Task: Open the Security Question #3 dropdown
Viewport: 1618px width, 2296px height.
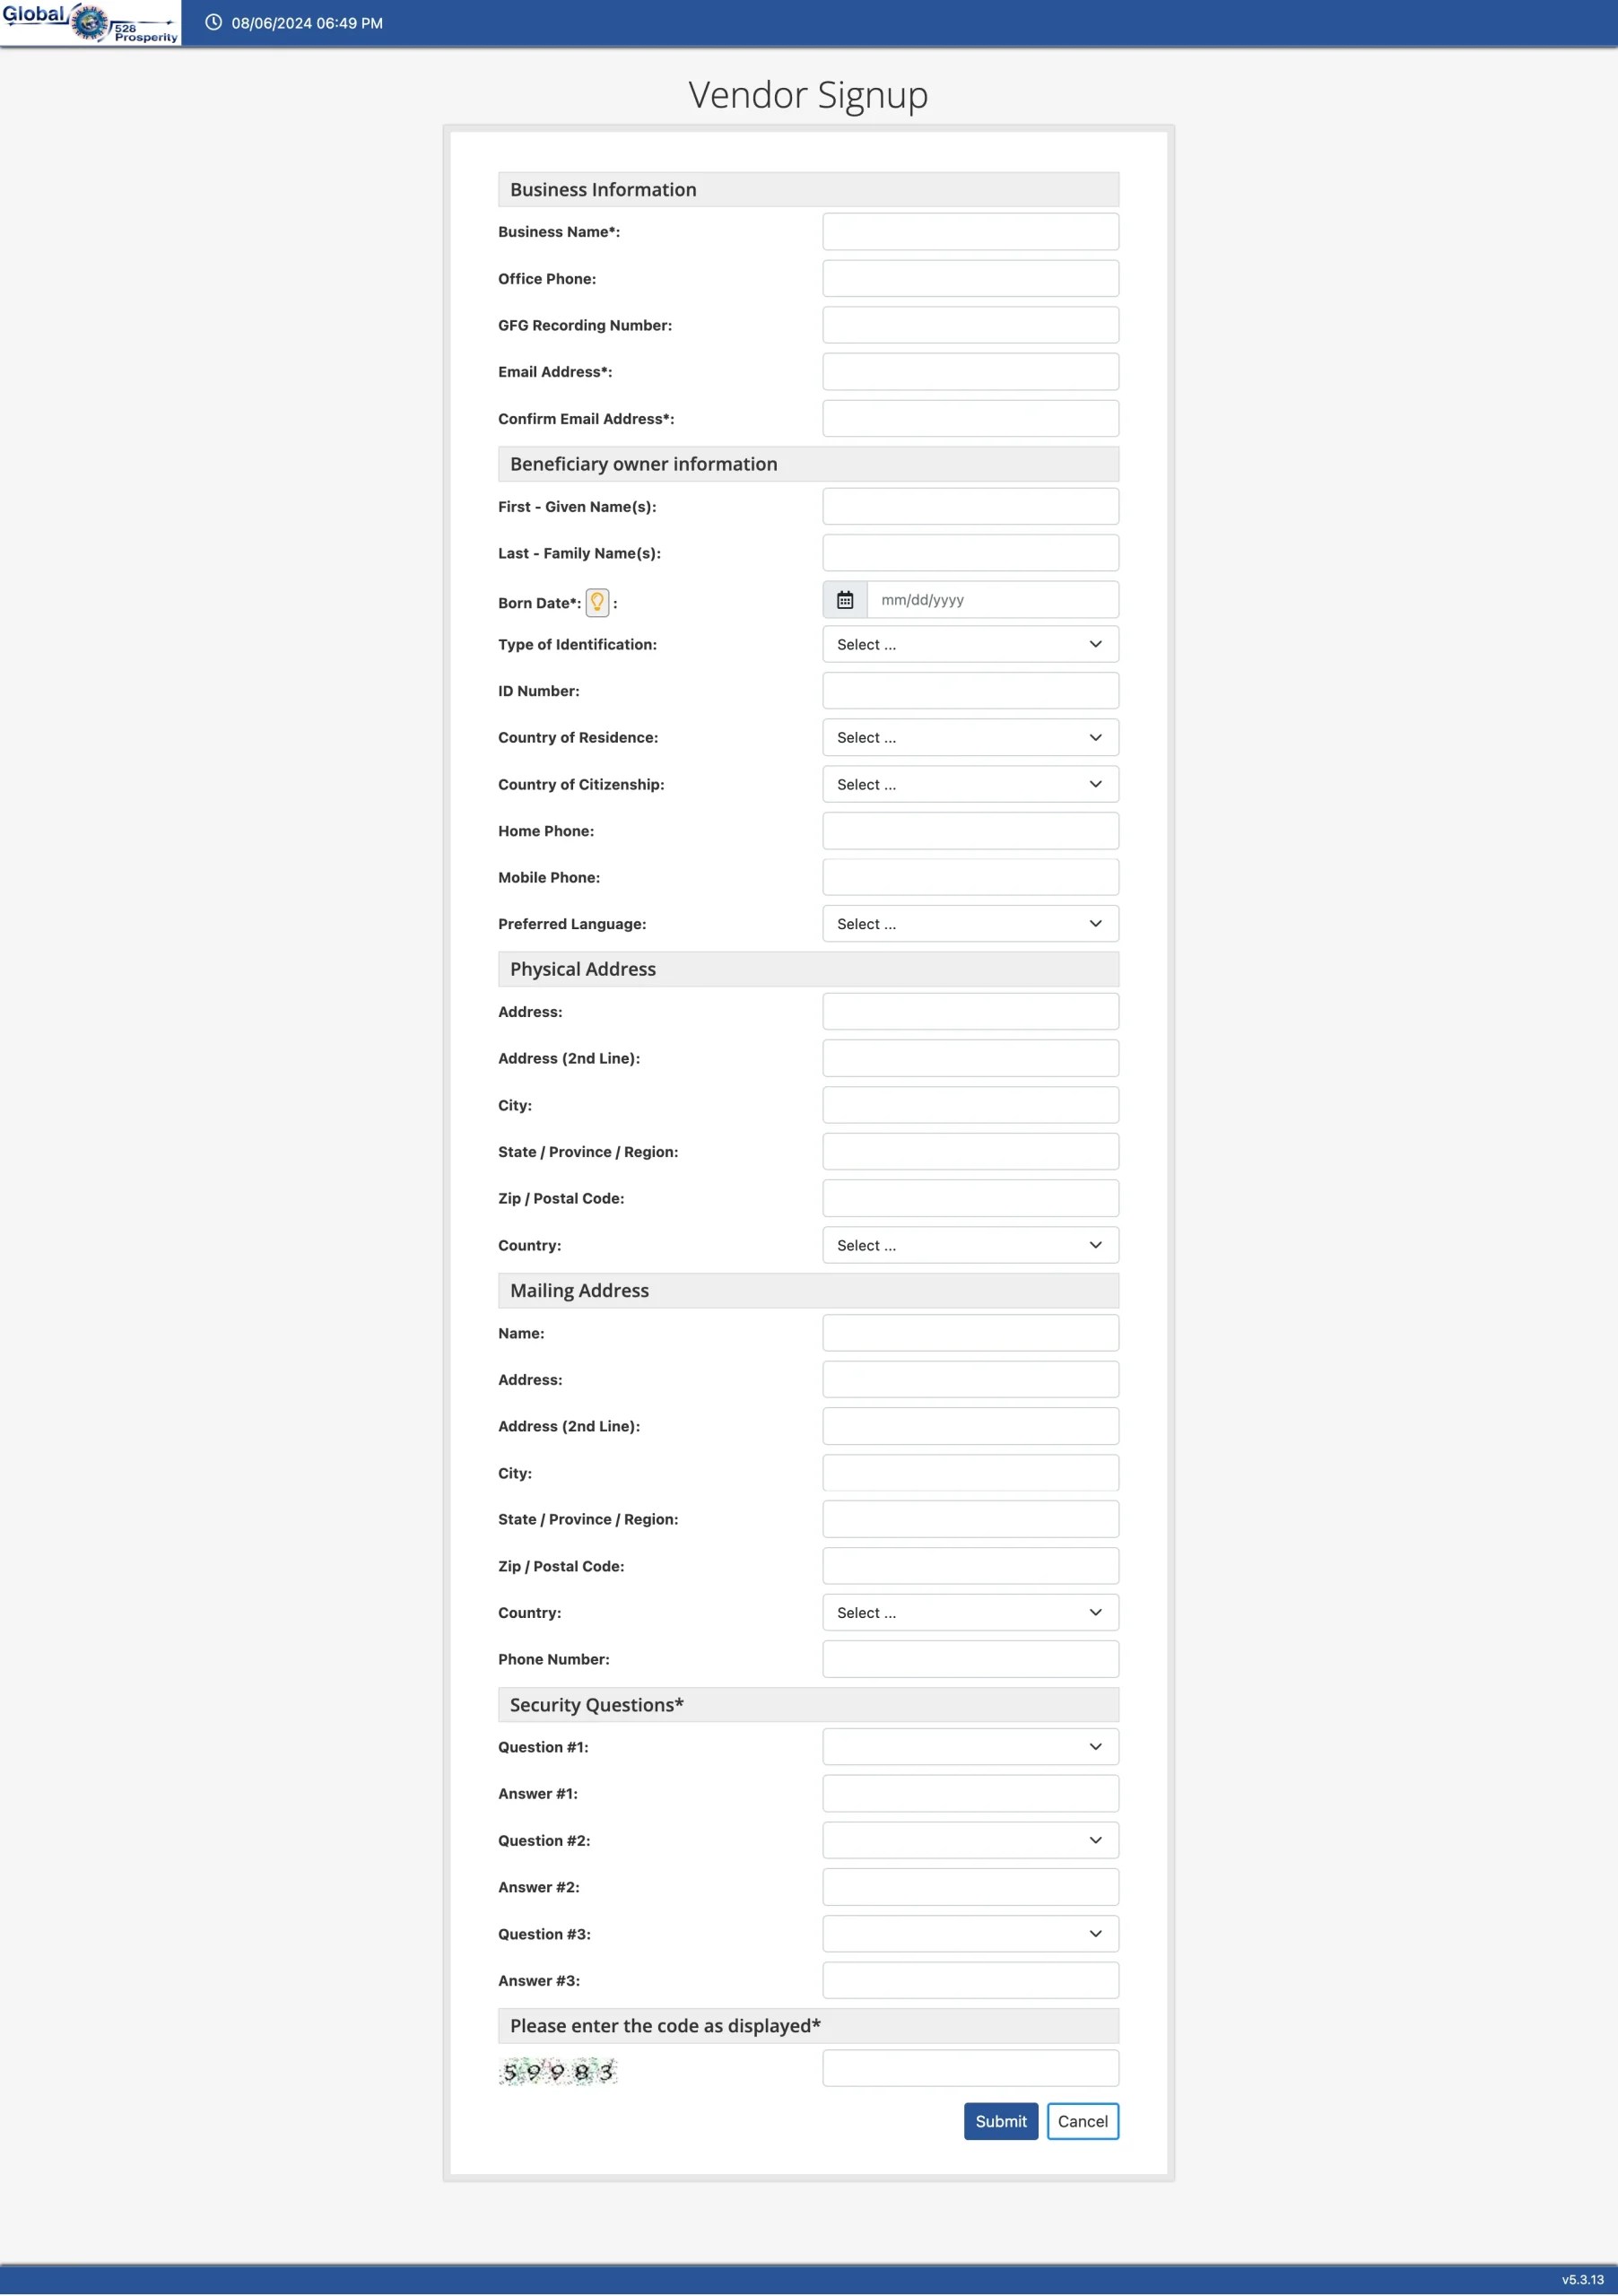Action: click(970, 1934)
